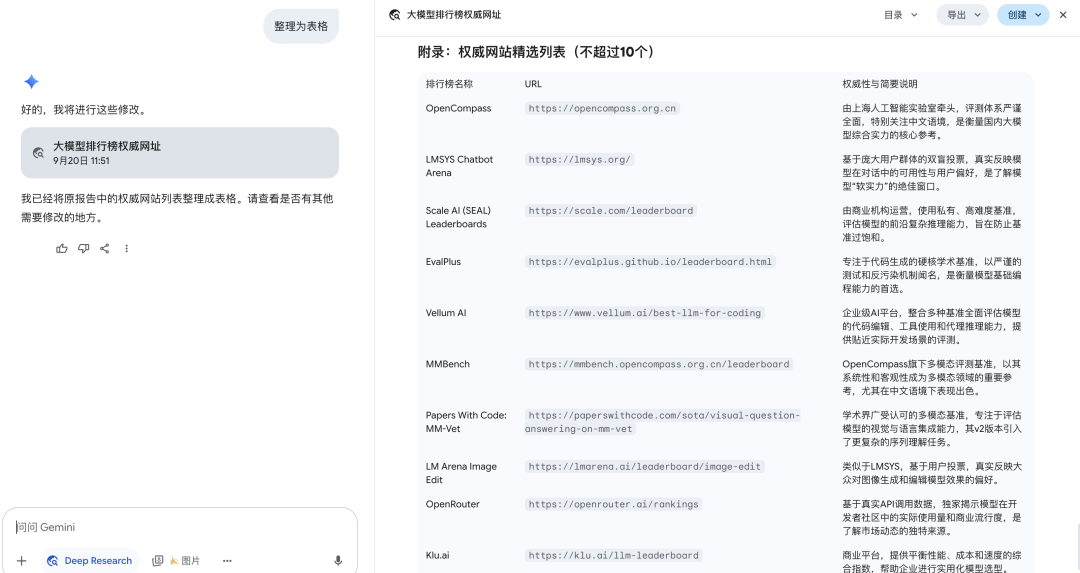This screenshot has height=573, width=1080.
Task: Click the 9月20日 11:51 timestamp
Action: [81, 160]
